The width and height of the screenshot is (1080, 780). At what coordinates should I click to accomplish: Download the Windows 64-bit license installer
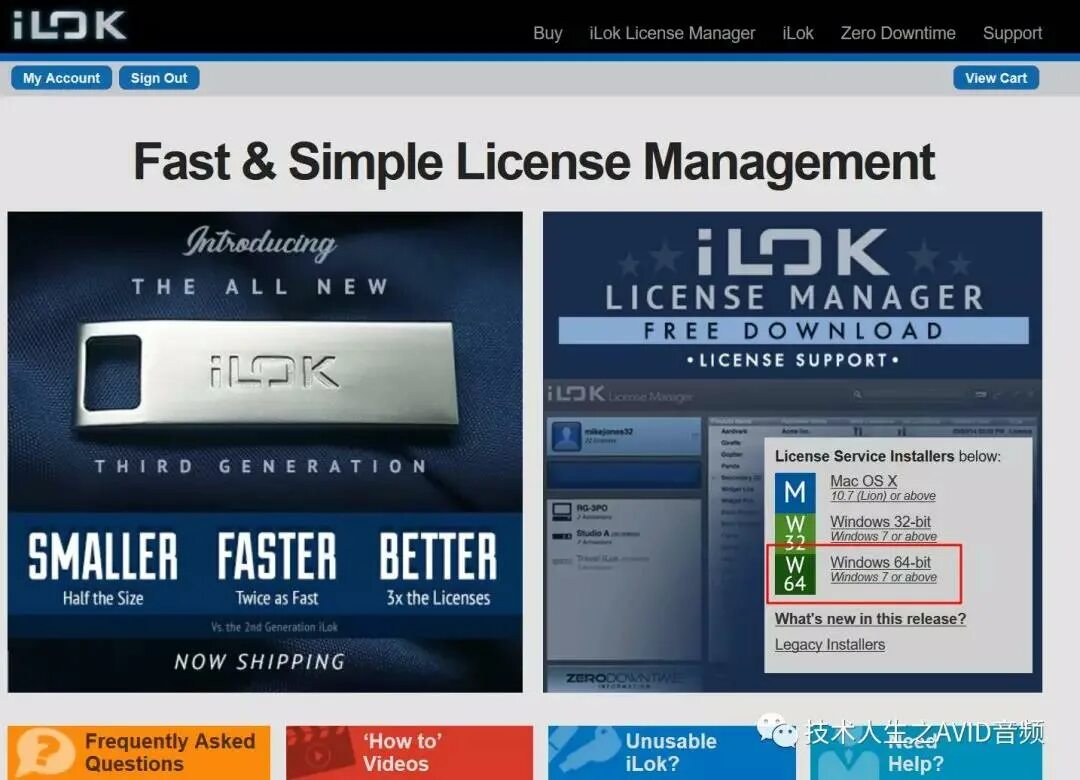[x=881, y=562]
